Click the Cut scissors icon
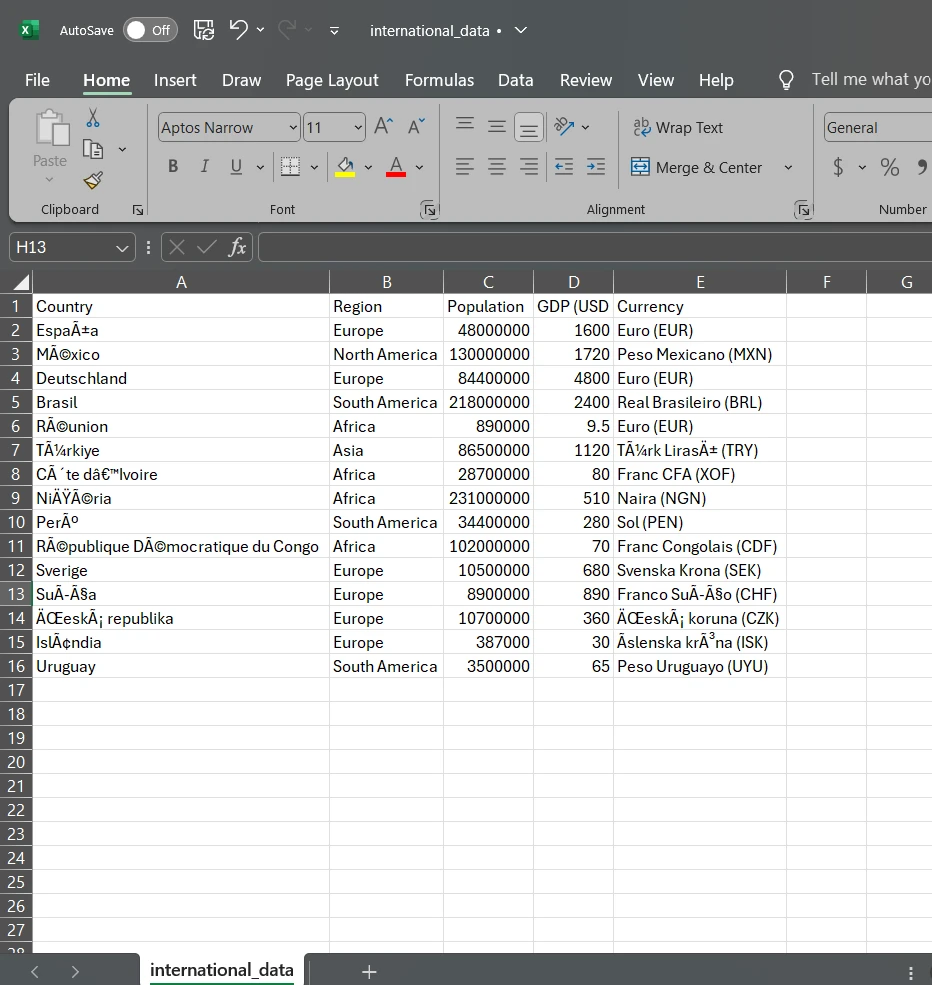This screenshot has height=985, width=932. coord(93,119)
